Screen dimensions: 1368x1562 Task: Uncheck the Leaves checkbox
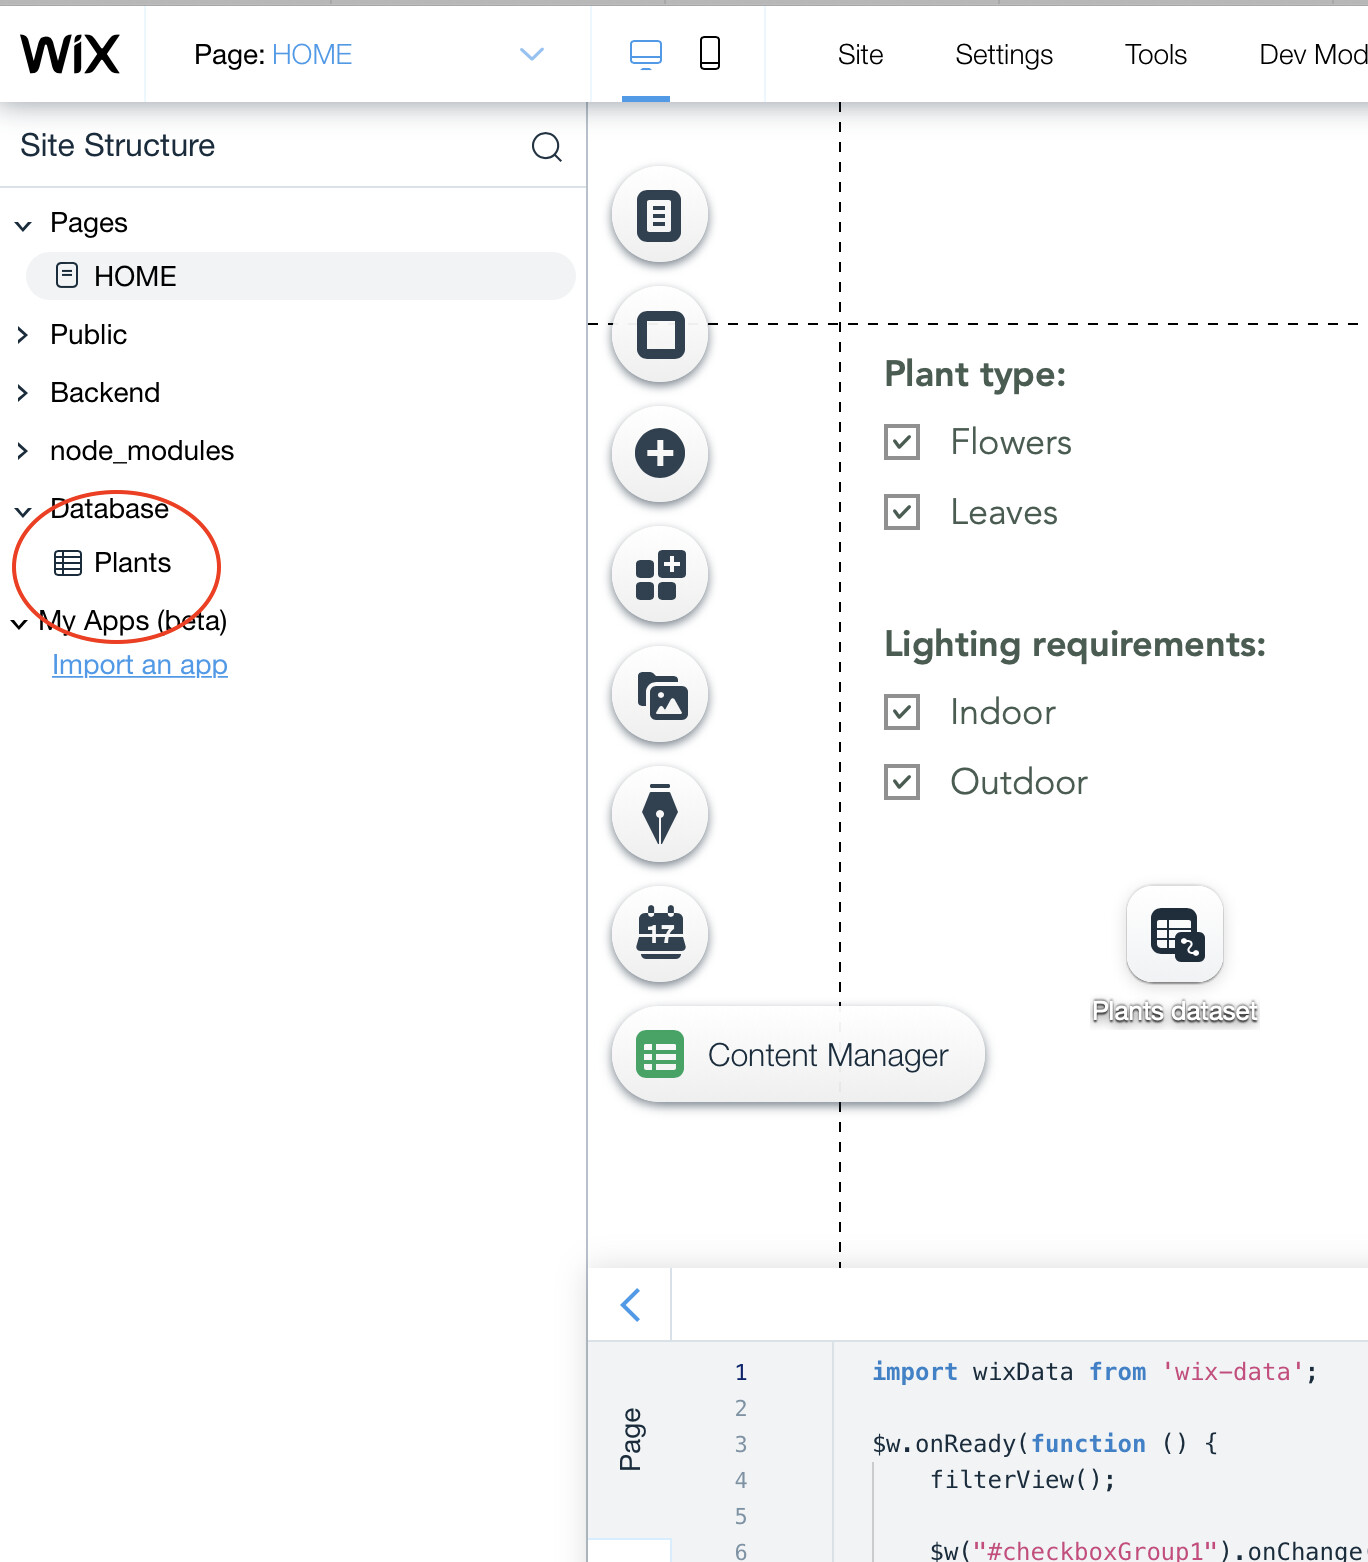[902, 512]
